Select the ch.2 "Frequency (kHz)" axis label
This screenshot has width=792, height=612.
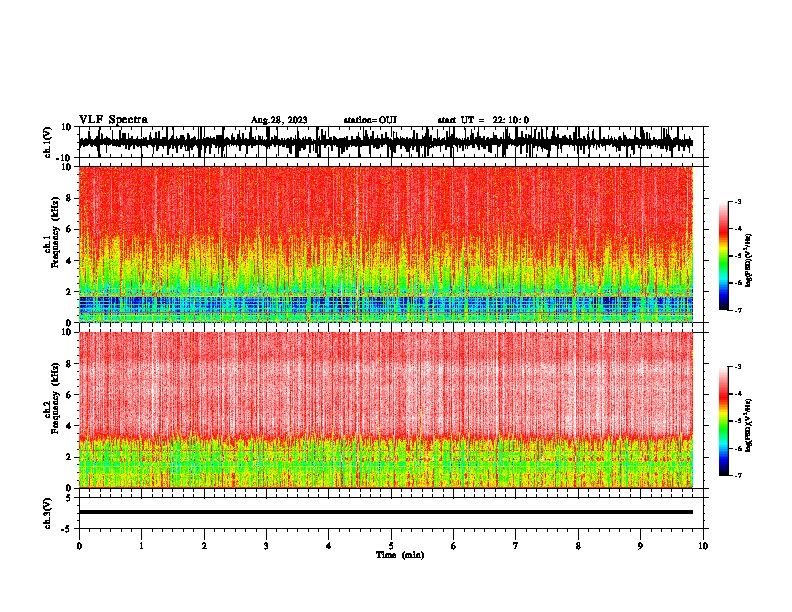coord(55,398)
